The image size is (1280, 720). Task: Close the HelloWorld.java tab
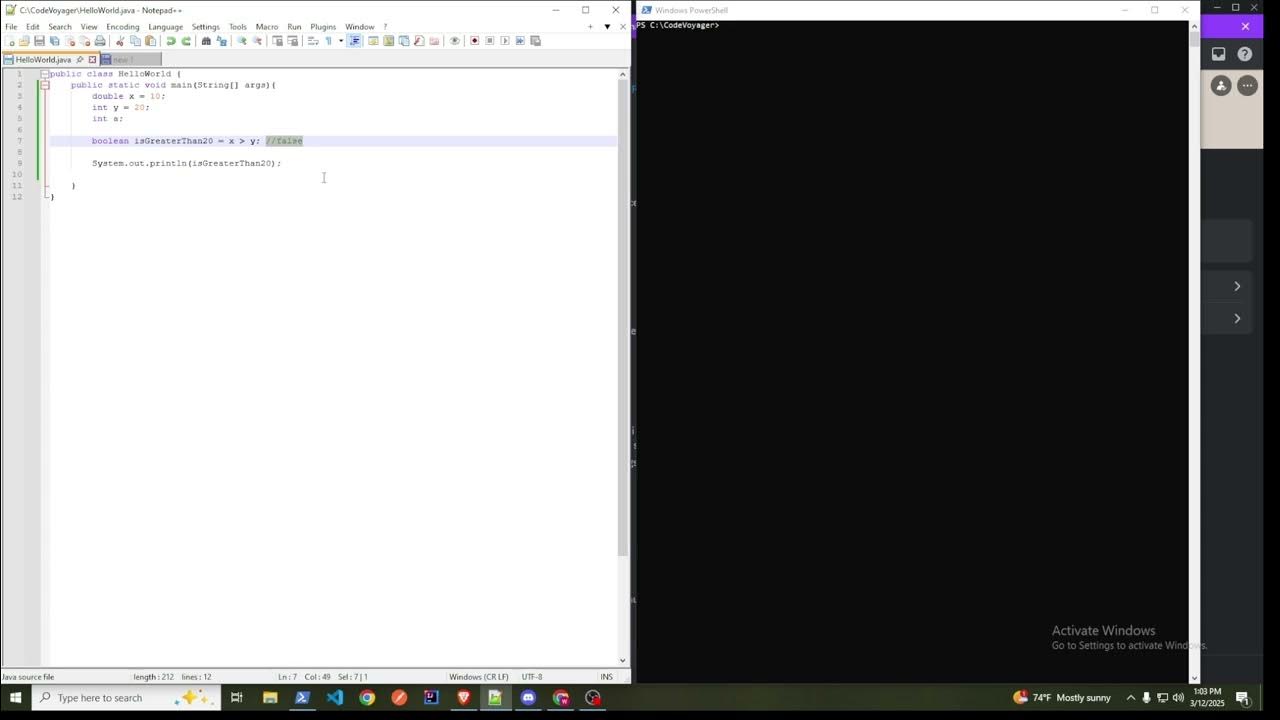92,59
